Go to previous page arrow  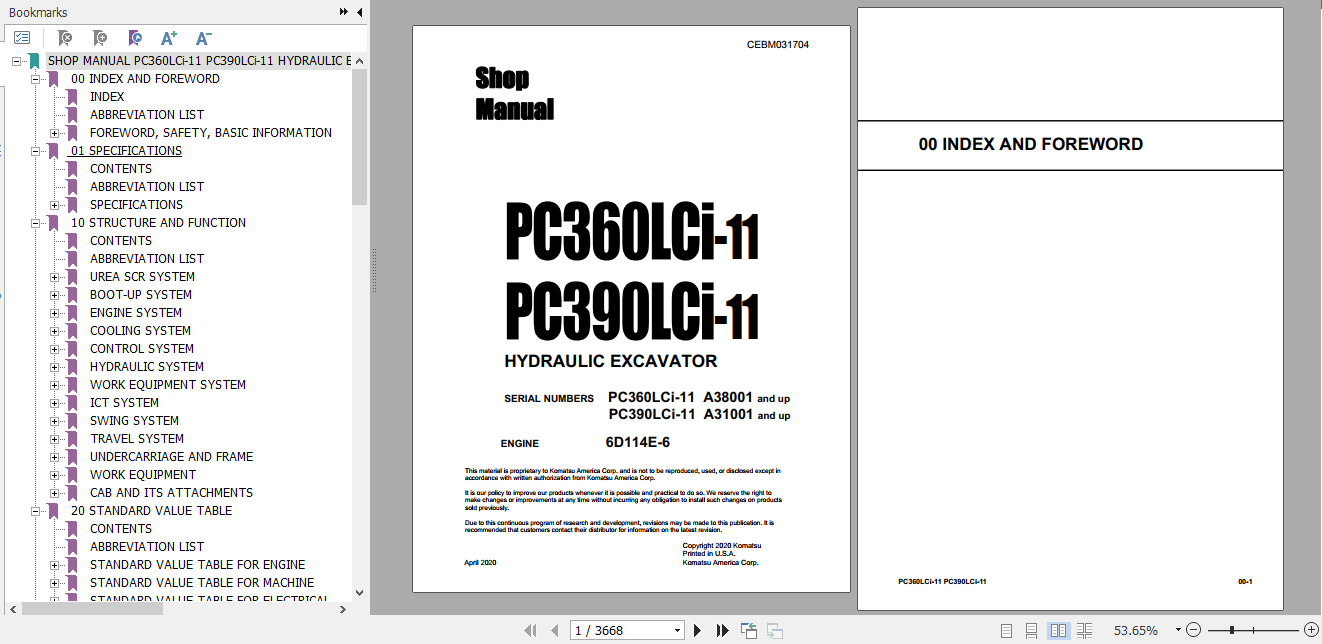[x=554, y=630]
